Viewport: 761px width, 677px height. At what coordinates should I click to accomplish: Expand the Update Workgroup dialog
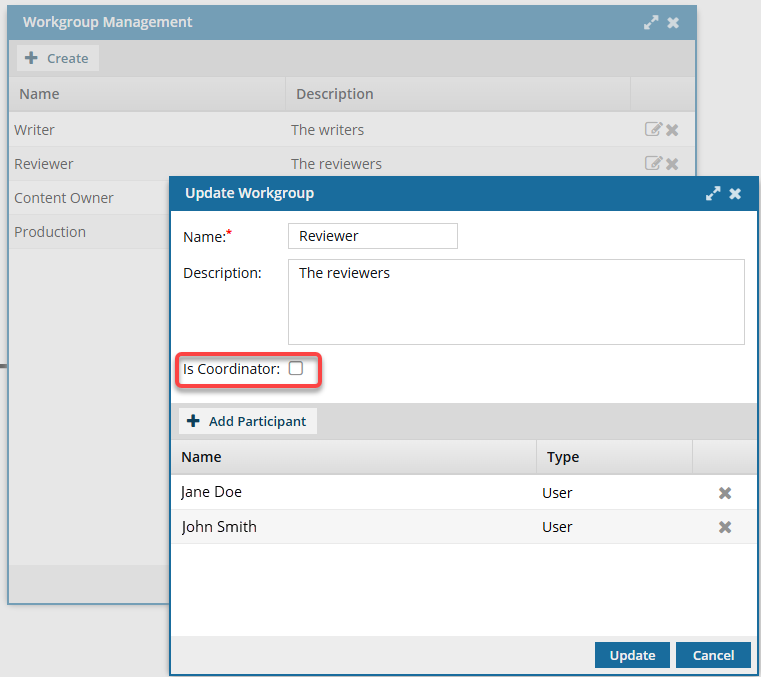pos(713,194)
